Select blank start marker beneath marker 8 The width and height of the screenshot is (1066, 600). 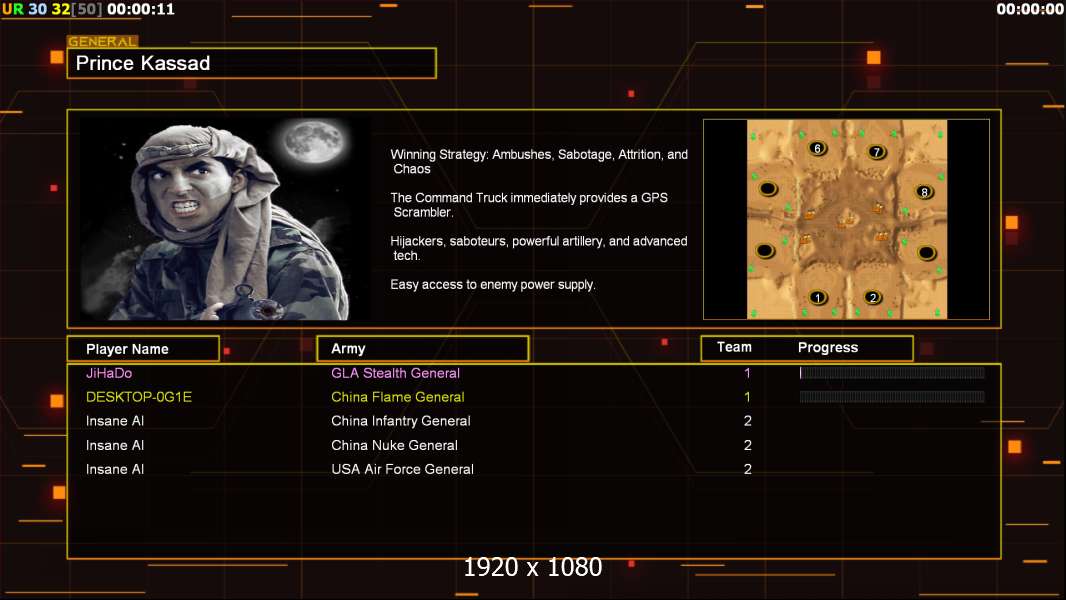pos(926,253)
